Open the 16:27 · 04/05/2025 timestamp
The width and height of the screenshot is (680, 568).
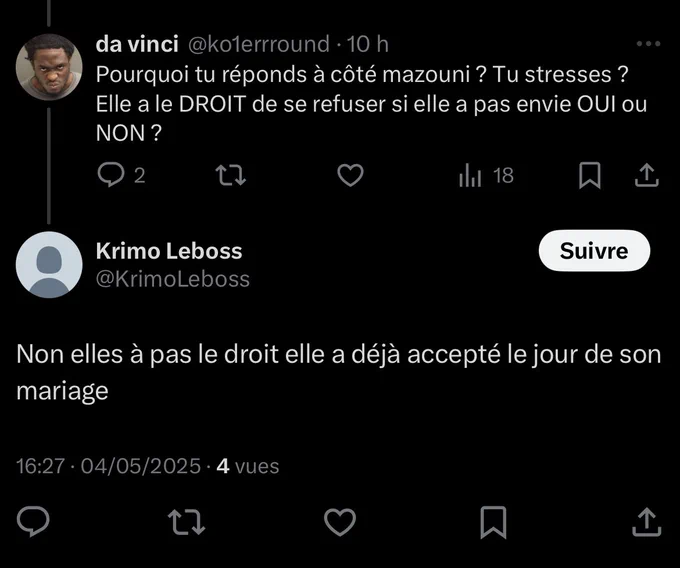(108, 466)
